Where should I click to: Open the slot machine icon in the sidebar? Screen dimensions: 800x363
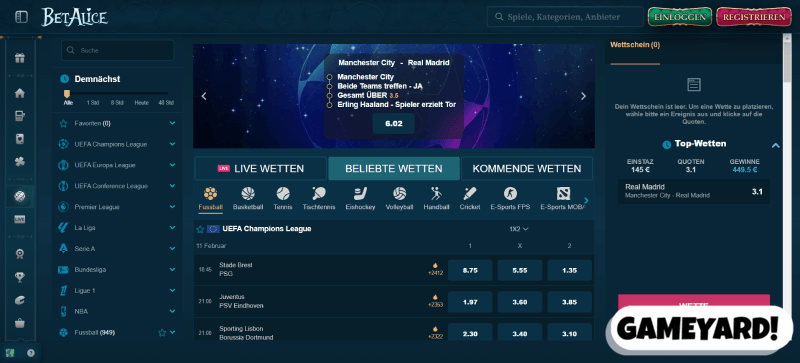coord(20,116)
